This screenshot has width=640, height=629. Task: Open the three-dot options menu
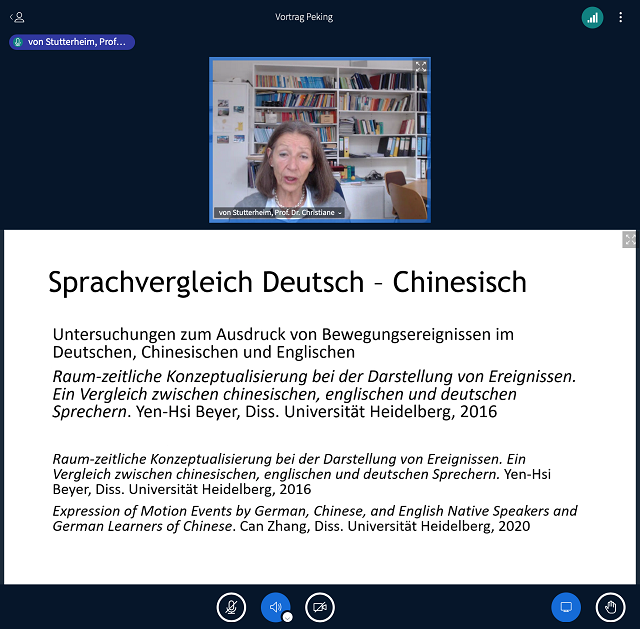tap(620, 17)
